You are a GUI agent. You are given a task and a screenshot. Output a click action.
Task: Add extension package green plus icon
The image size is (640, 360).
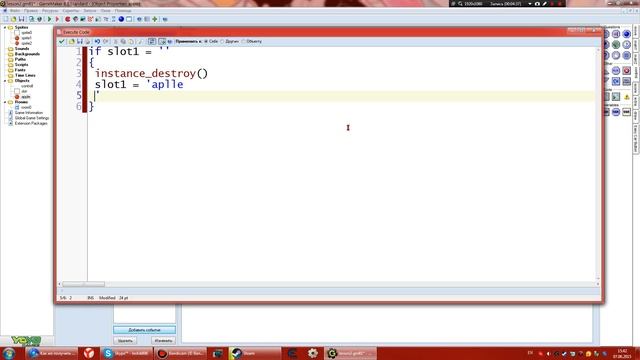(x=155, y=19)
